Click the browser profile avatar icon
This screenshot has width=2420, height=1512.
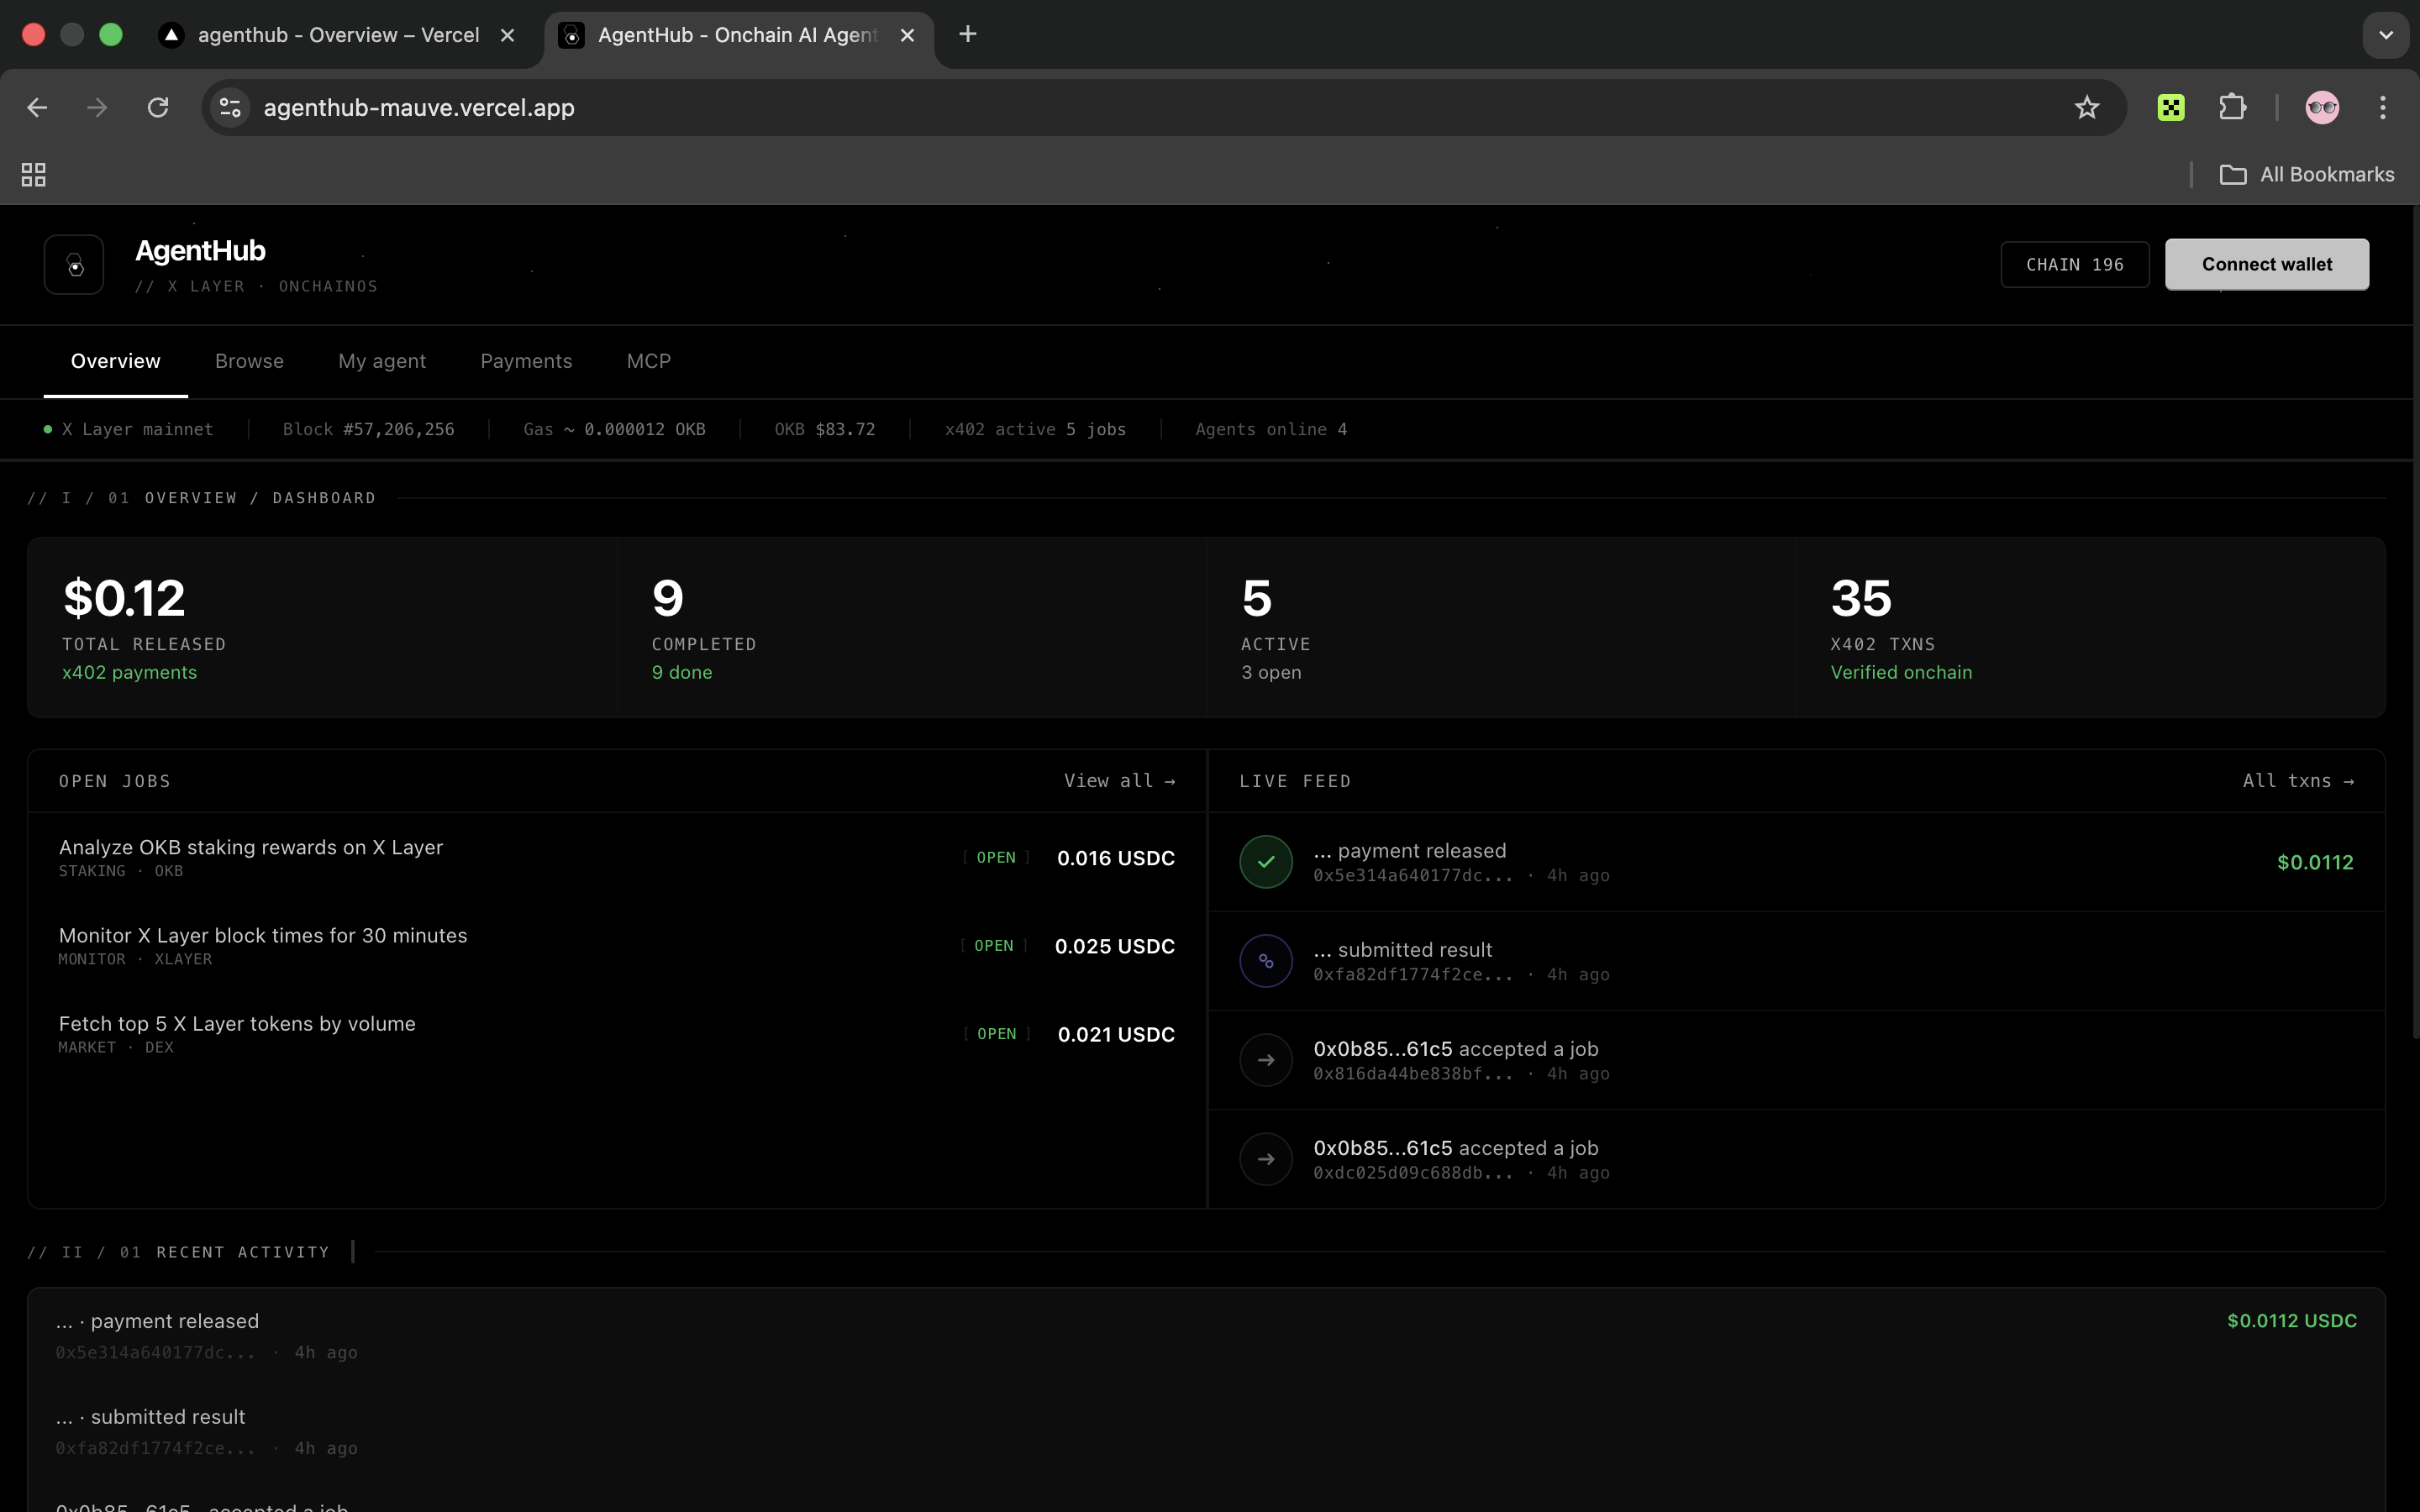click(x=2322, y=107)
